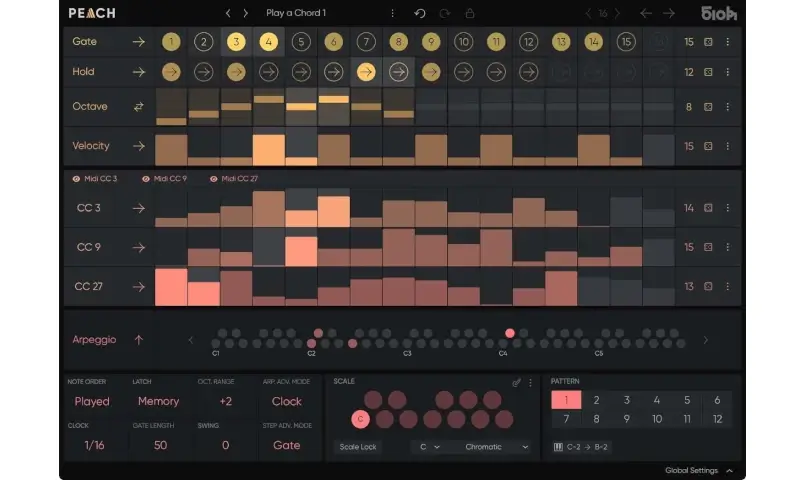Hide the Midi CC 3 lane
The image size is (800, 480).
point(77,179)
